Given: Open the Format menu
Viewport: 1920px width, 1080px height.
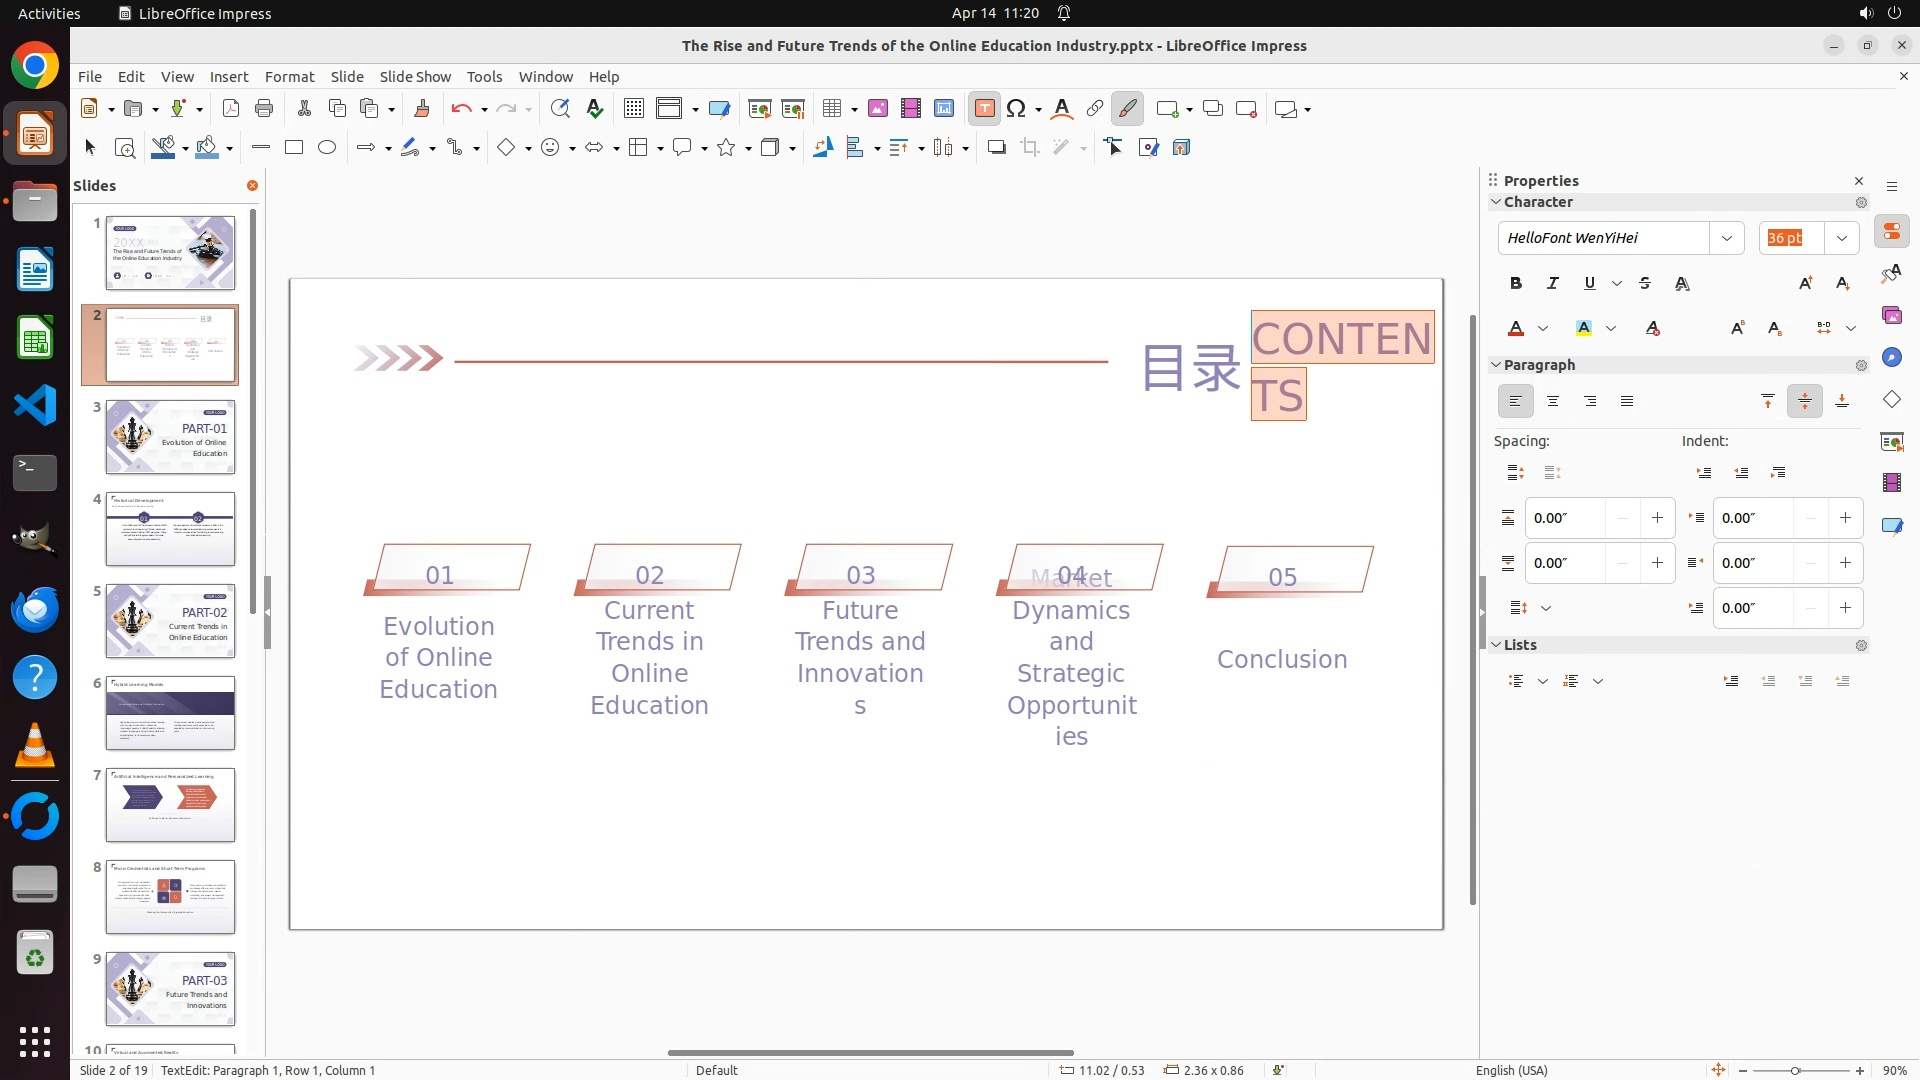Looking at the screenshot, I should pos(289,77).
